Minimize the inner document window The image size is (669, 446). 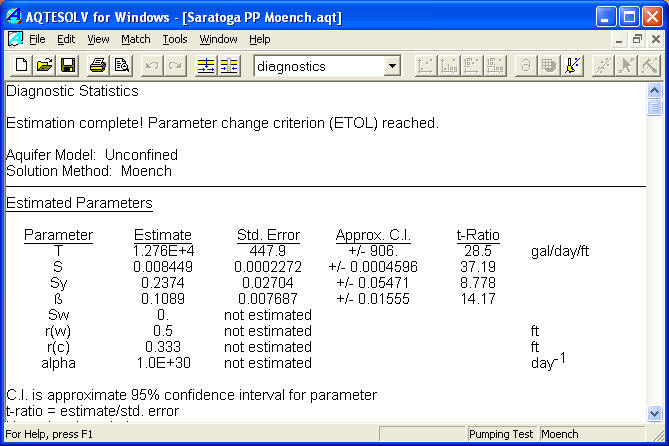pyautogui.click(x=619, y=40)
